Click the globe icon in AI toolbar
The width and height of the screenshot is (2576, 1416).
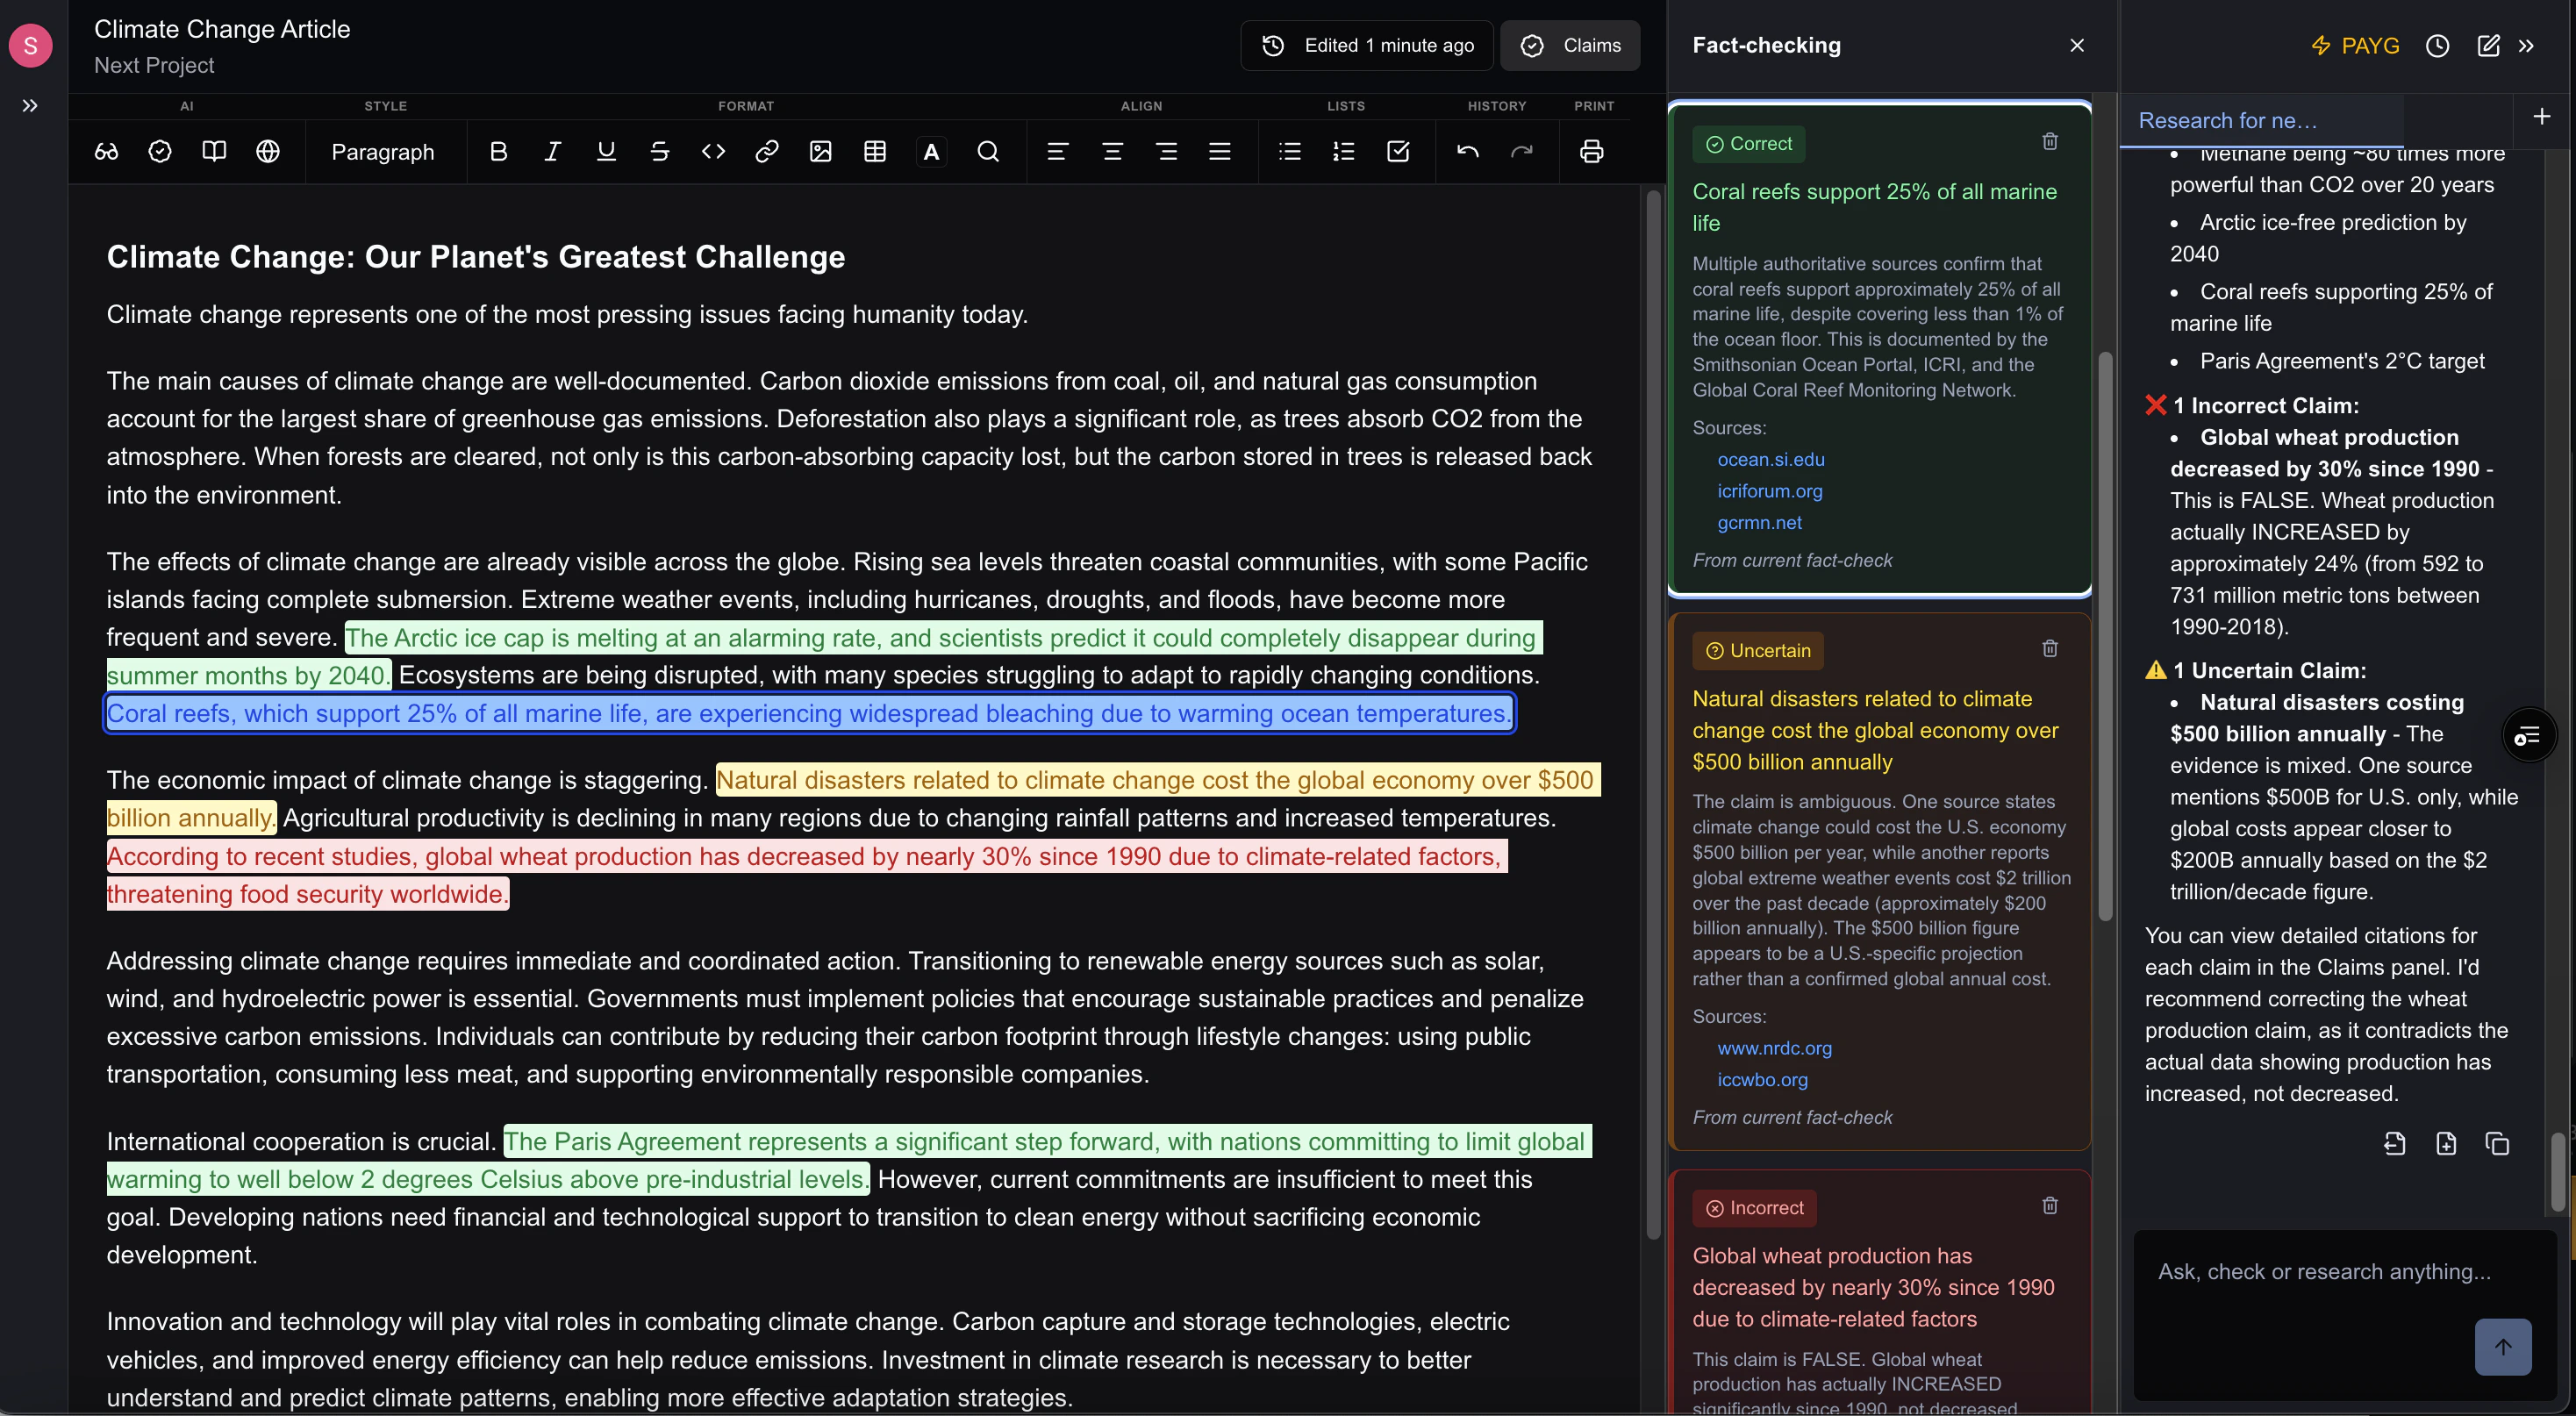click(x=267, y=151)
